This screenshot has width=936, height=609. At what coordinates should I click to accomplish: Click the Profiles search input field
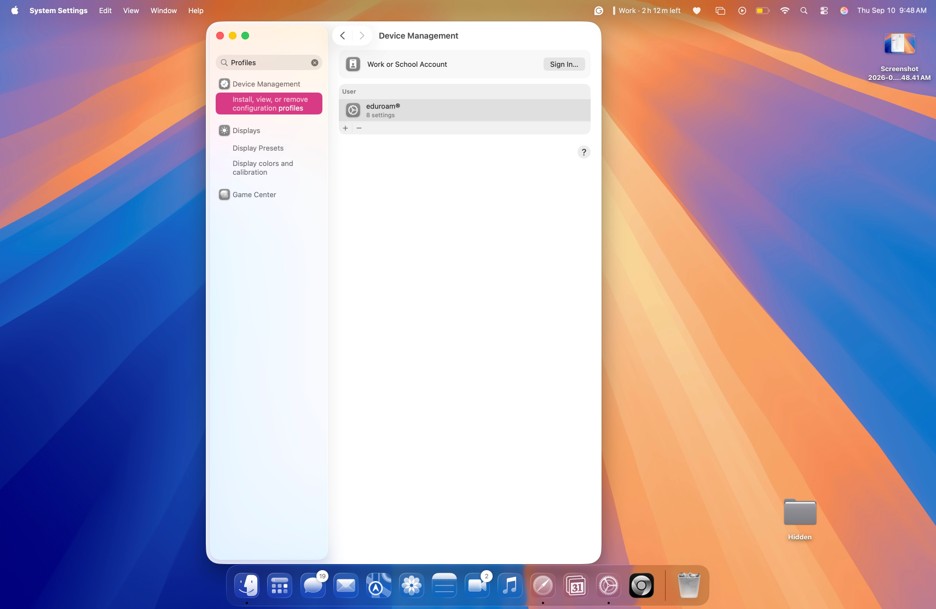coord(269,63)
